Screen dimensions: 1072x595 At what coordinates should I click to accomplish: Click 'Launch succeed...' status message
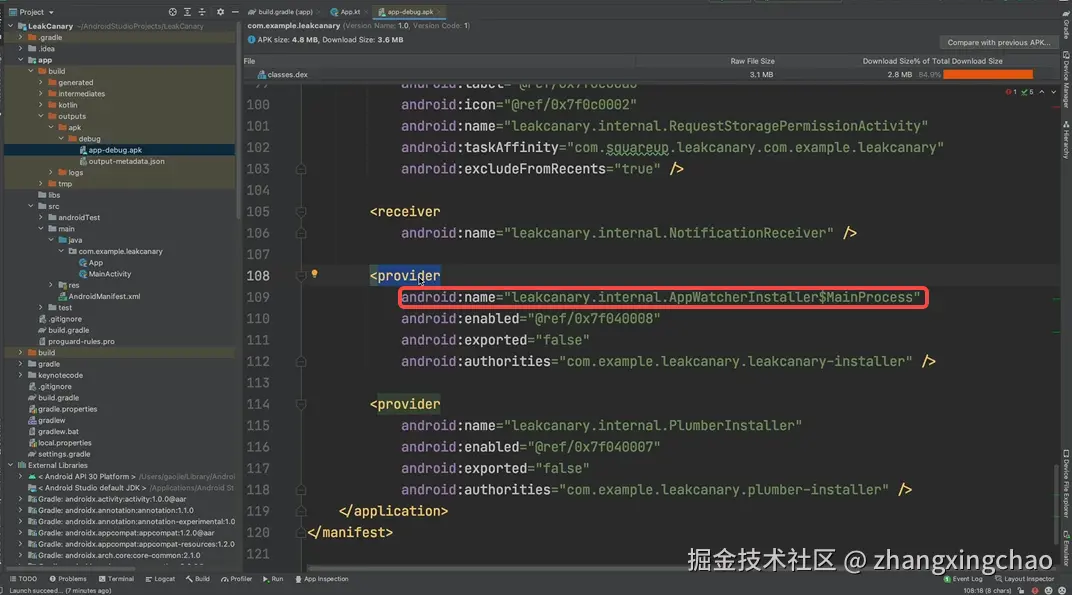click(x=60, y=590)
